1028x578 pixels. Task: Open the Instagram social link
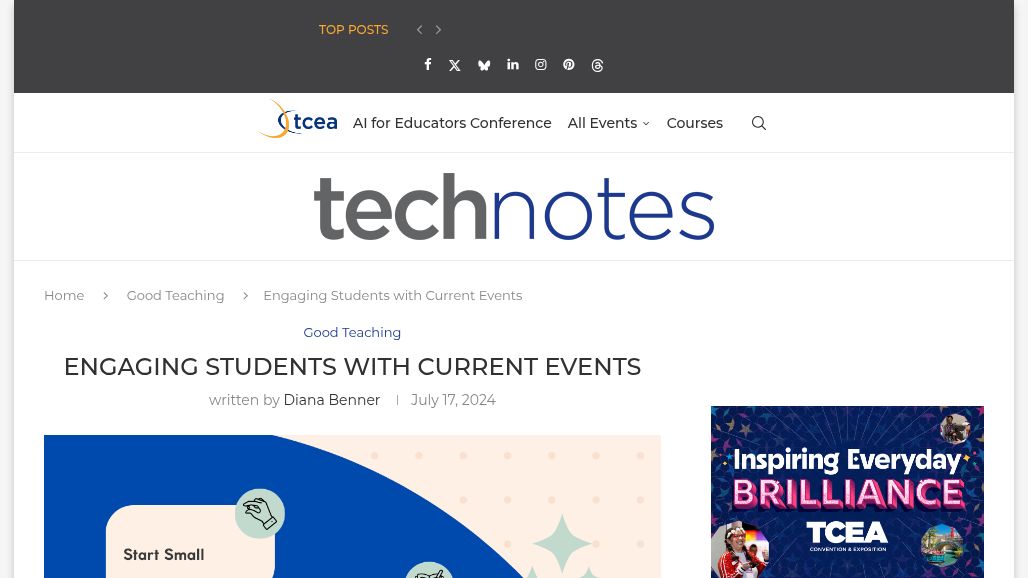click(x=541, y=65)
